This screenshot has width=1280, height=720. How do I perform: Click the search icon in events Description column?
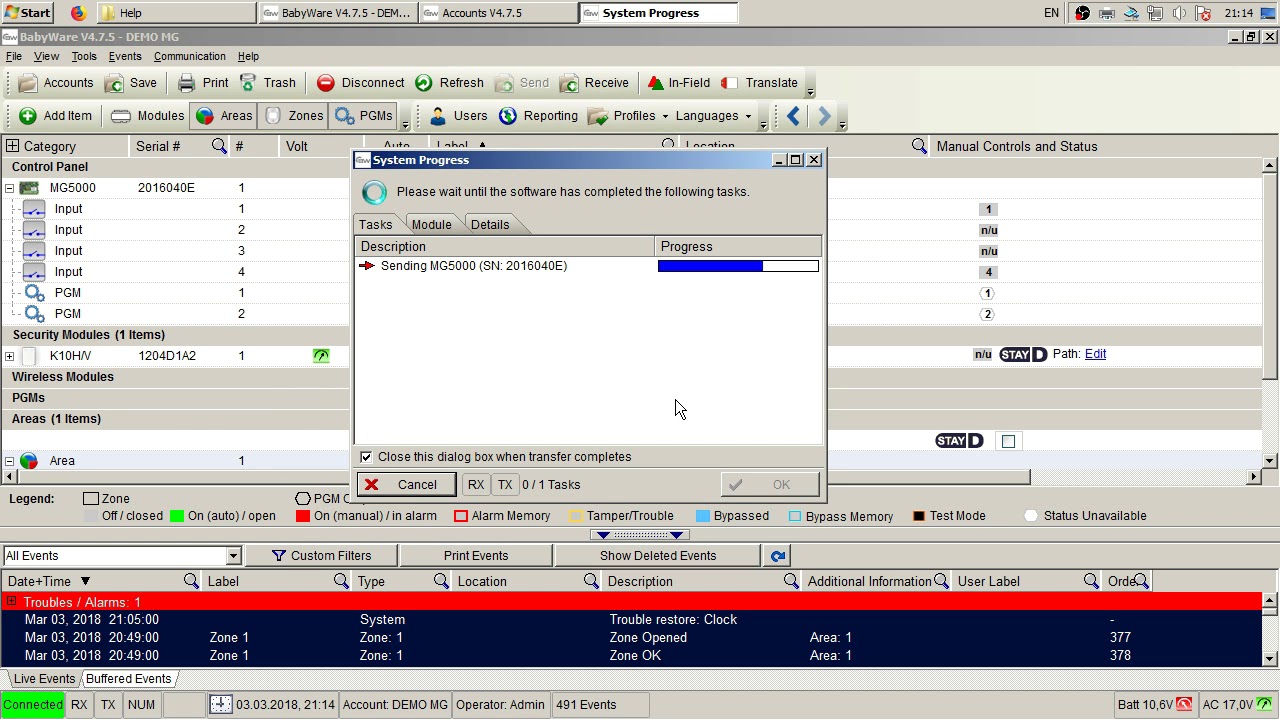pyautogui.click(x=791, y=581)
